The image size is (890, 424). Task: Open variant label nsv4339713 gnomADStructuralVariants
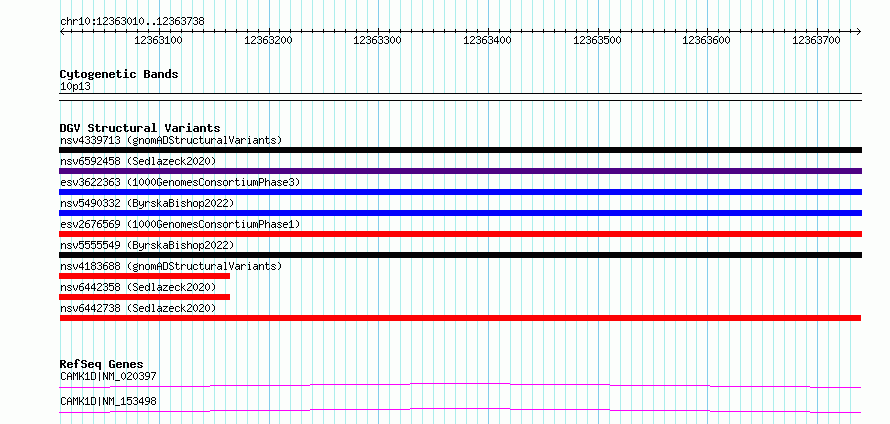(x=171, y=140)
